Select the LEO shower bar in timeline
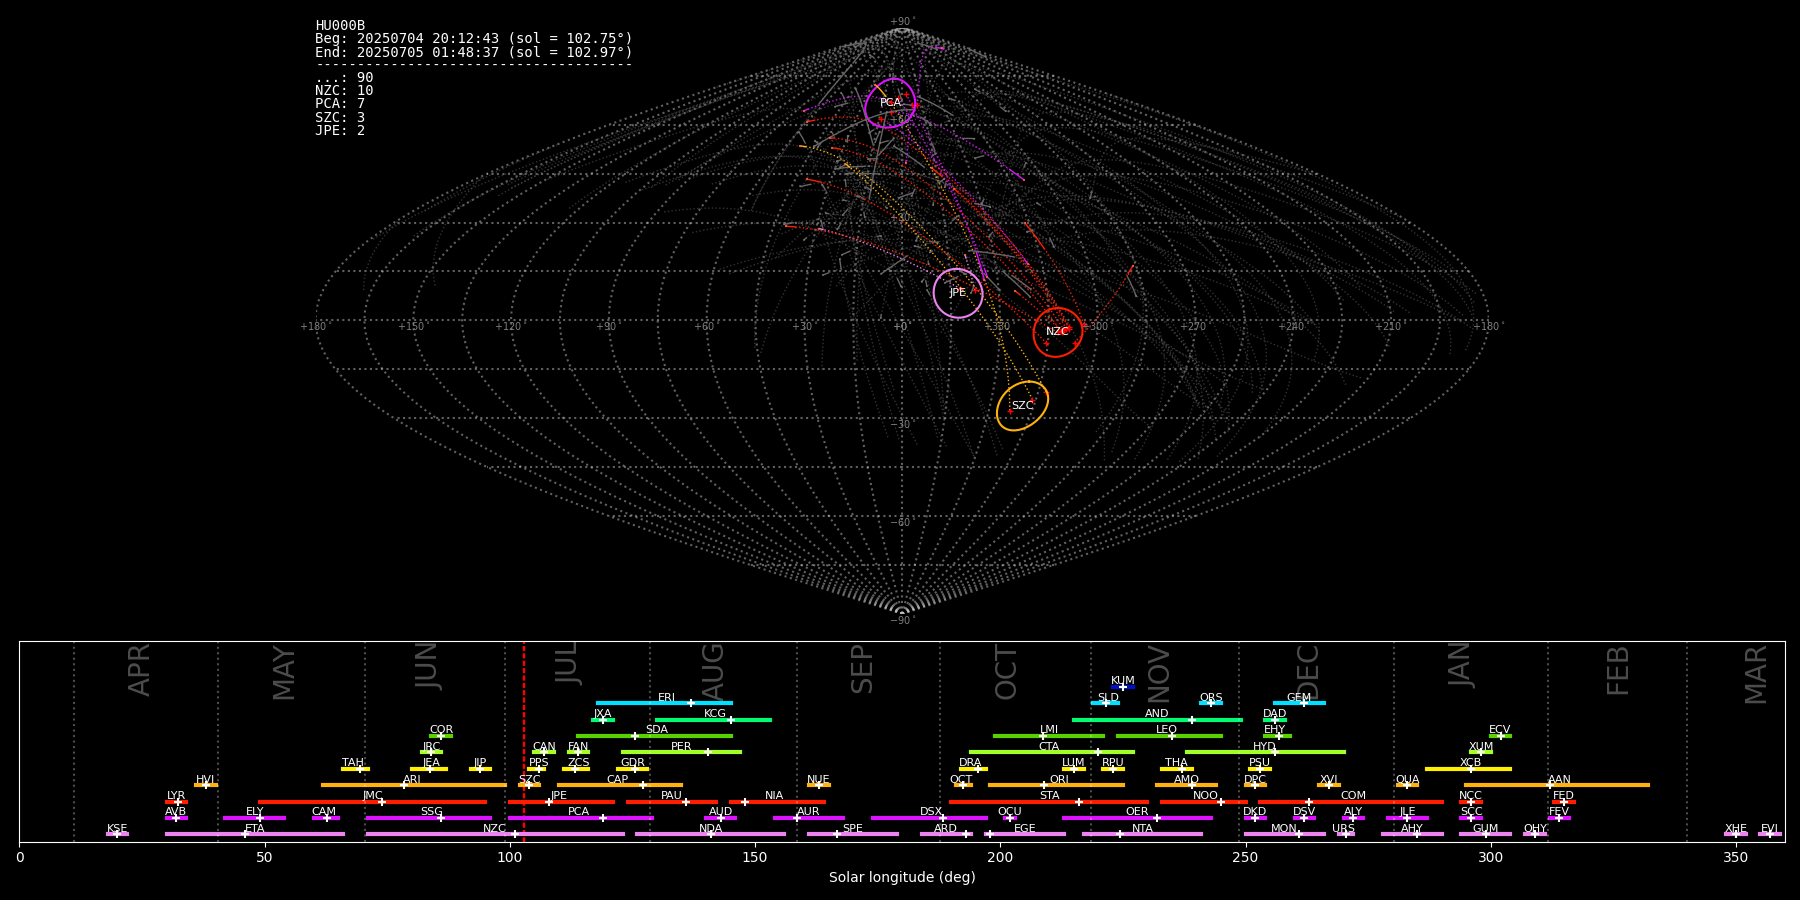 (1169, 736)
